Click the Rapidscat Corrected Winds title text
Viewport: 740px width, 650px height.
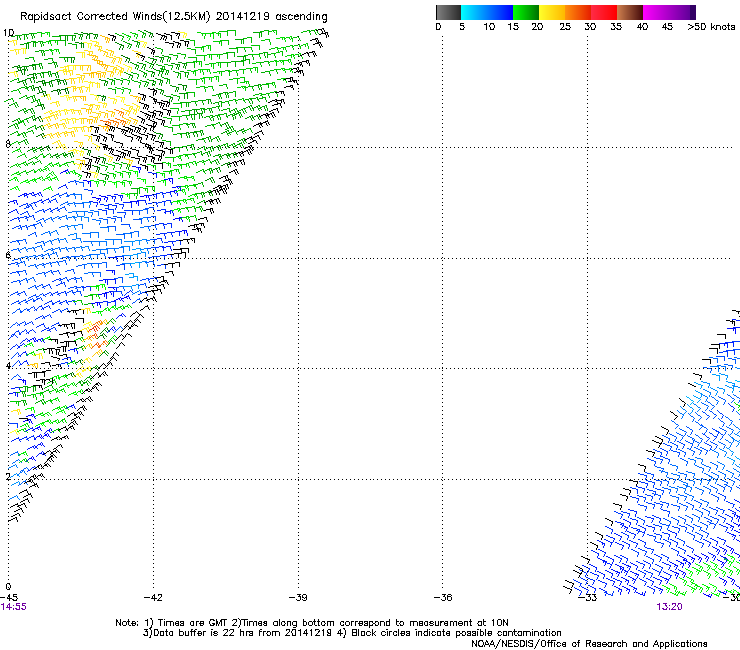click(x=174, y=17)
